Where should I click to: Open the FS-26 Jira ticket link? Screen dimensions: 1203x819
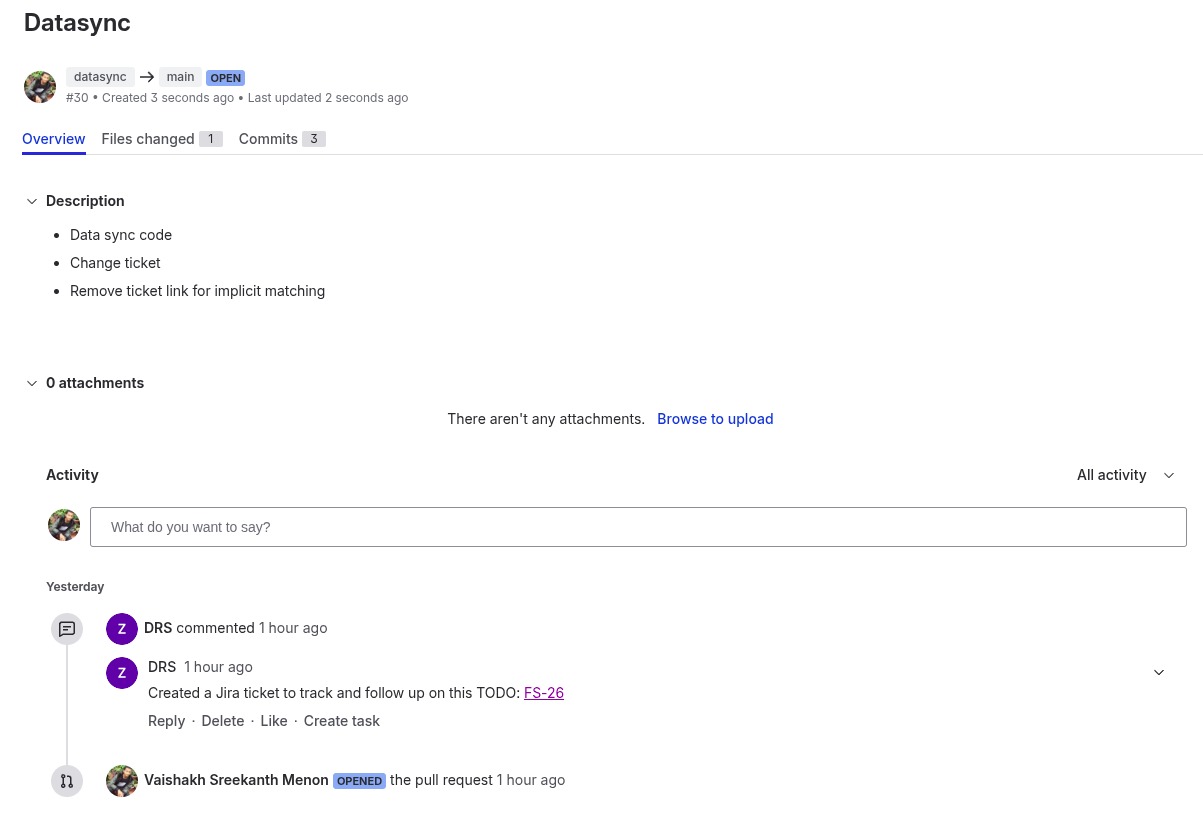coord(544,693)
